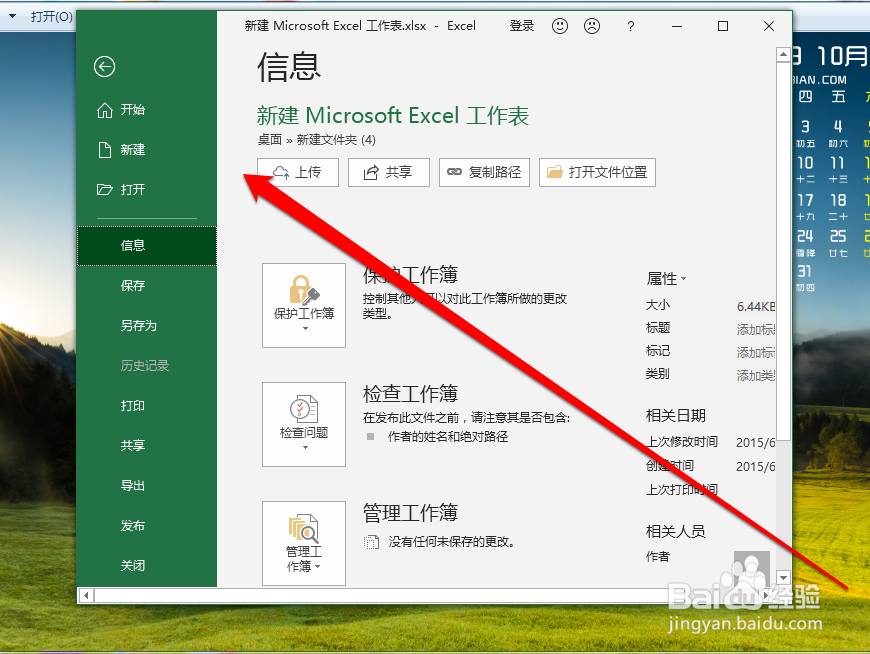Open the 管理工作簿 dropdown button
Image resolution: width=870 pixels, height=654 pixels.
304,544
